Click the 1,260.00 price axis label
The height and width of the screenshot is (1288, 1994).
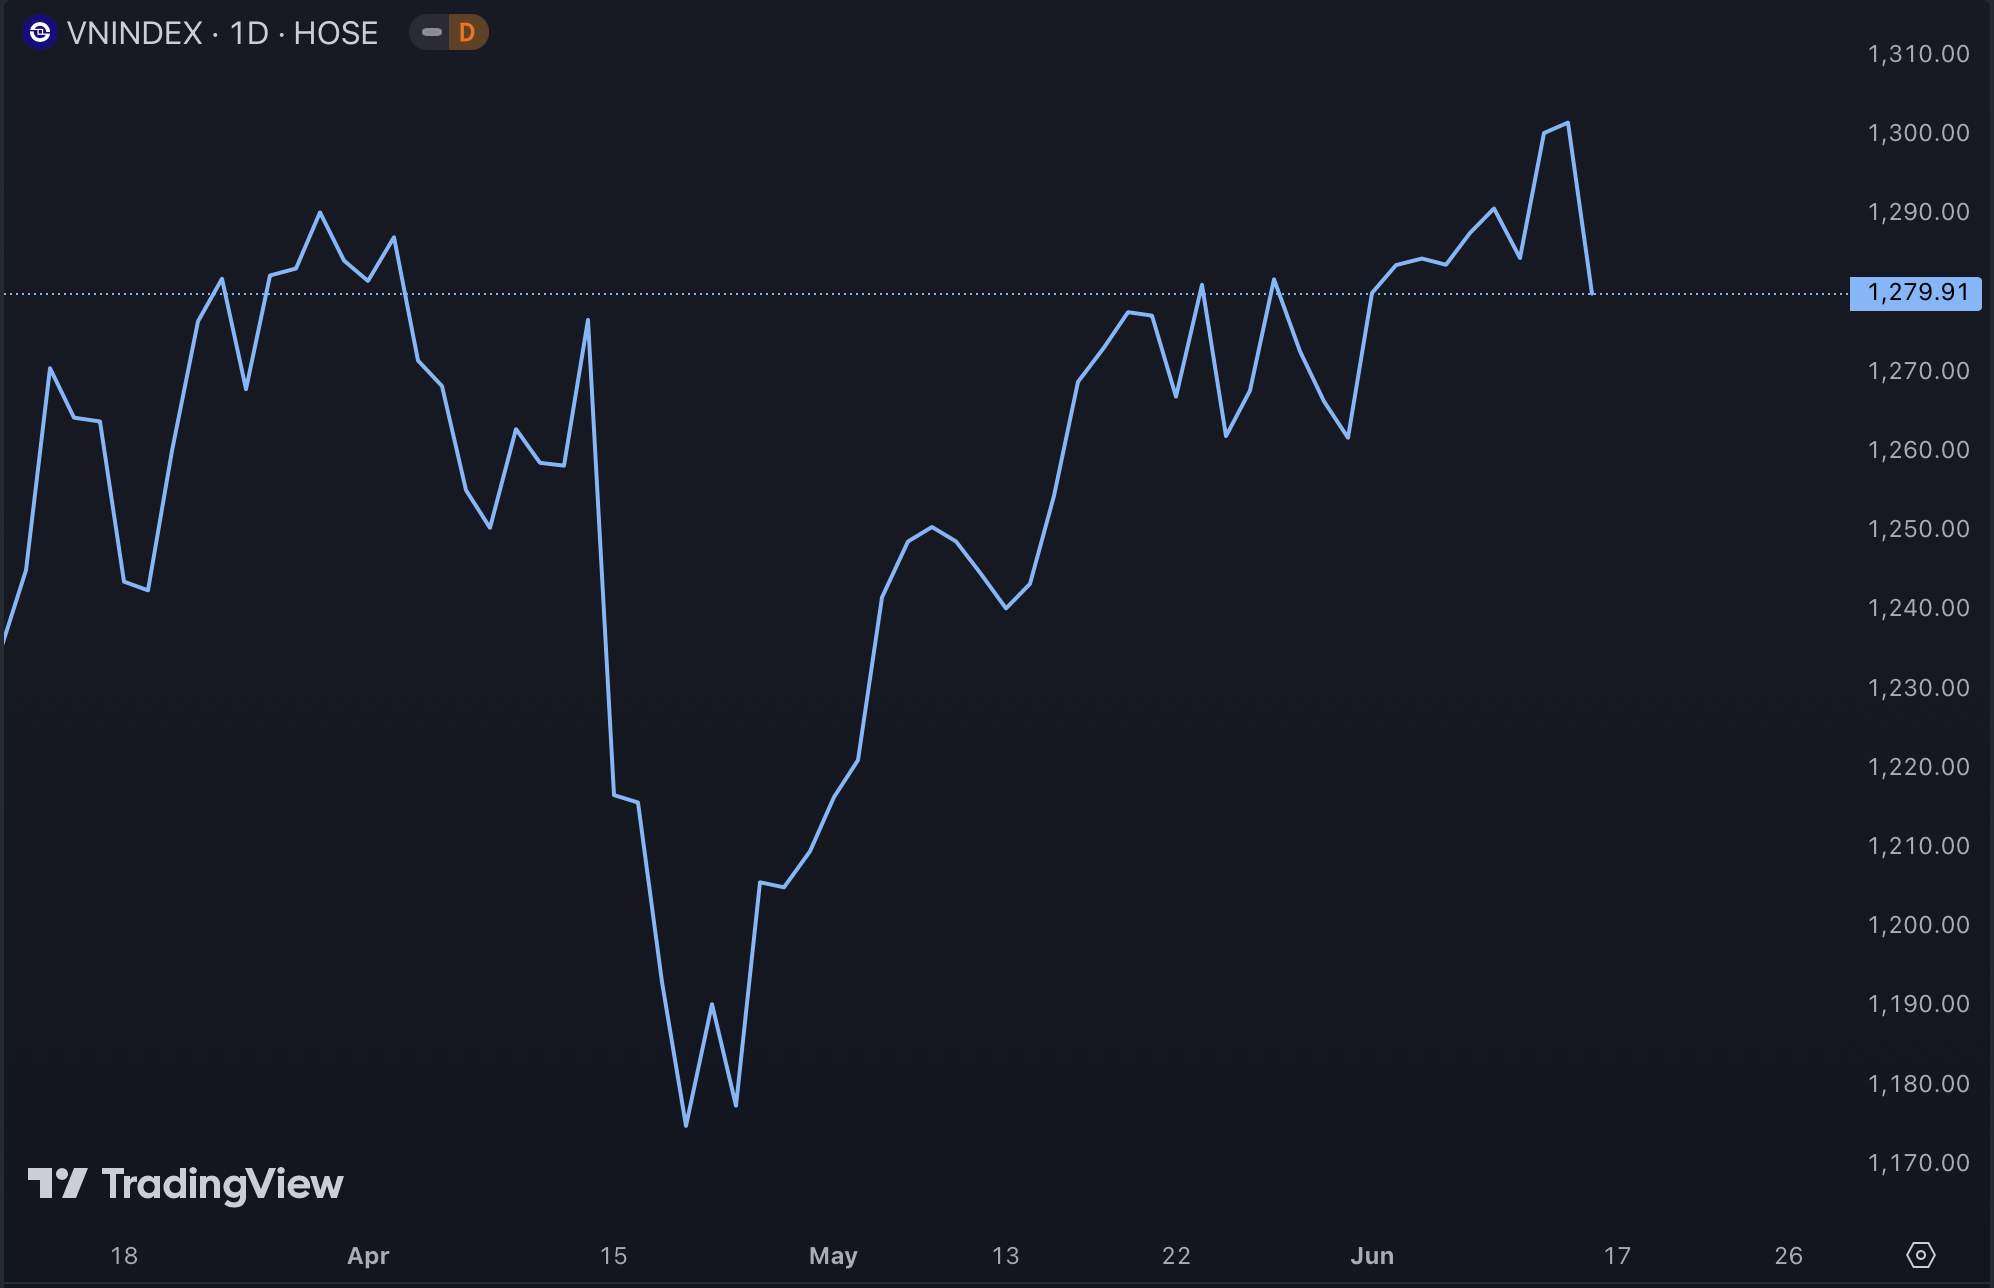pyautogui.click(x=1918, y=450)
